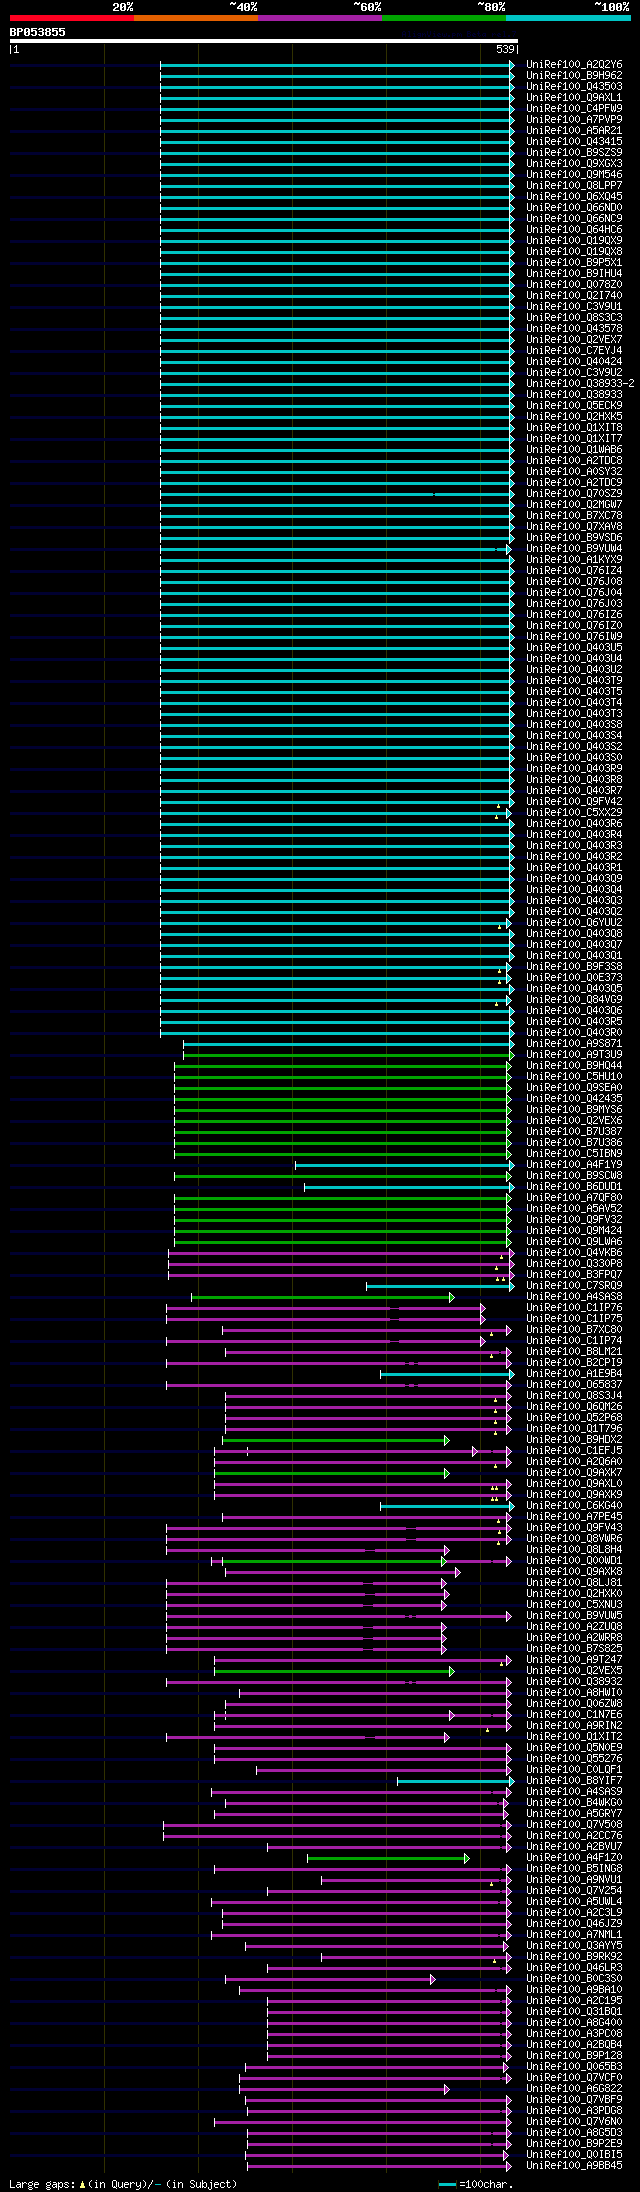Select hit label UniRef100_Q2HXK5
This screenshot has width=640, height=2192.
[x=574, y=417]
